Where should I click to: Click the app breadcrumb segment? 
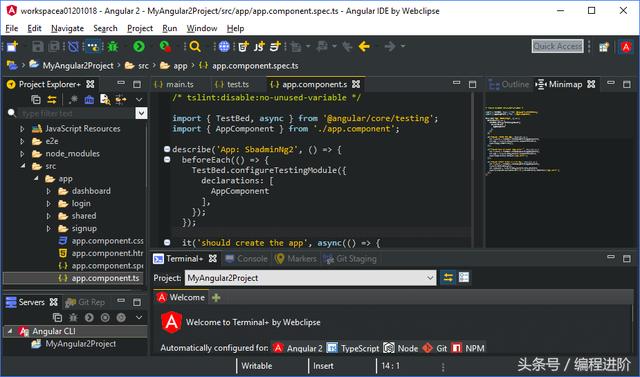[180, 66]
